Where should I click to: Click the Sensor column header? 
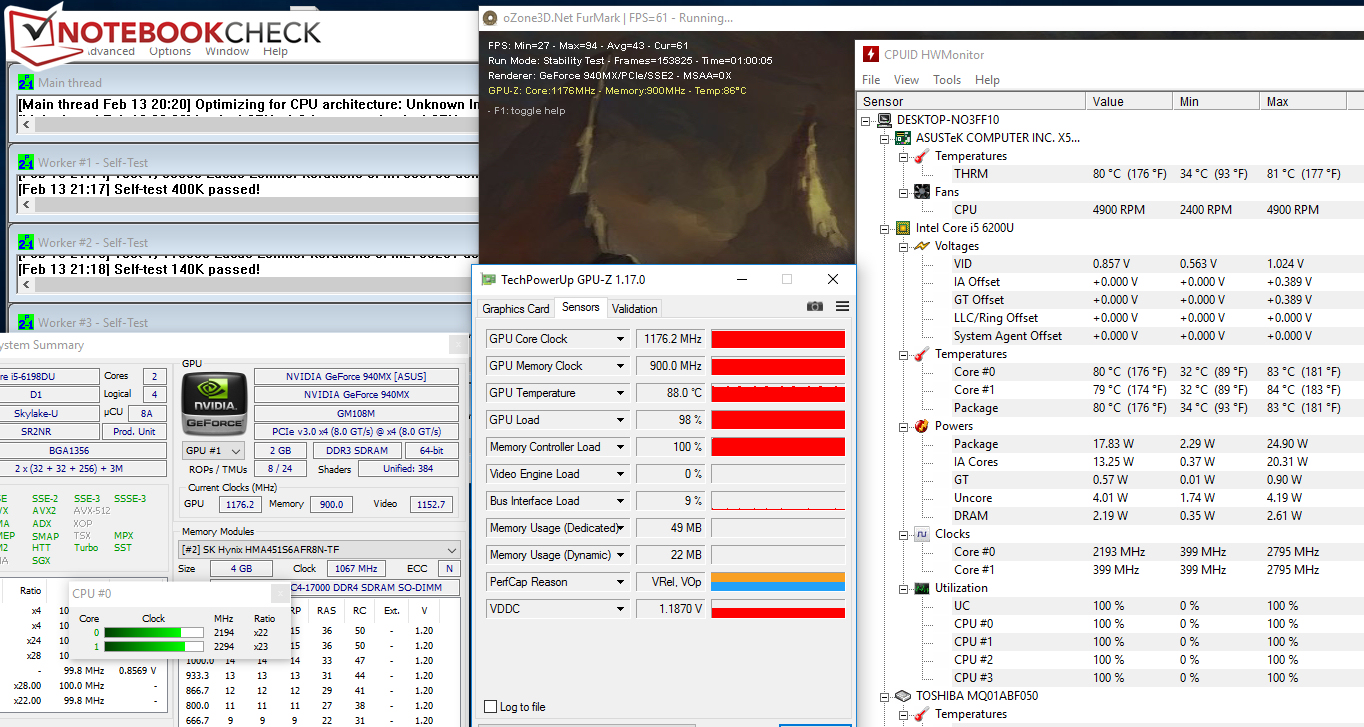972,101
